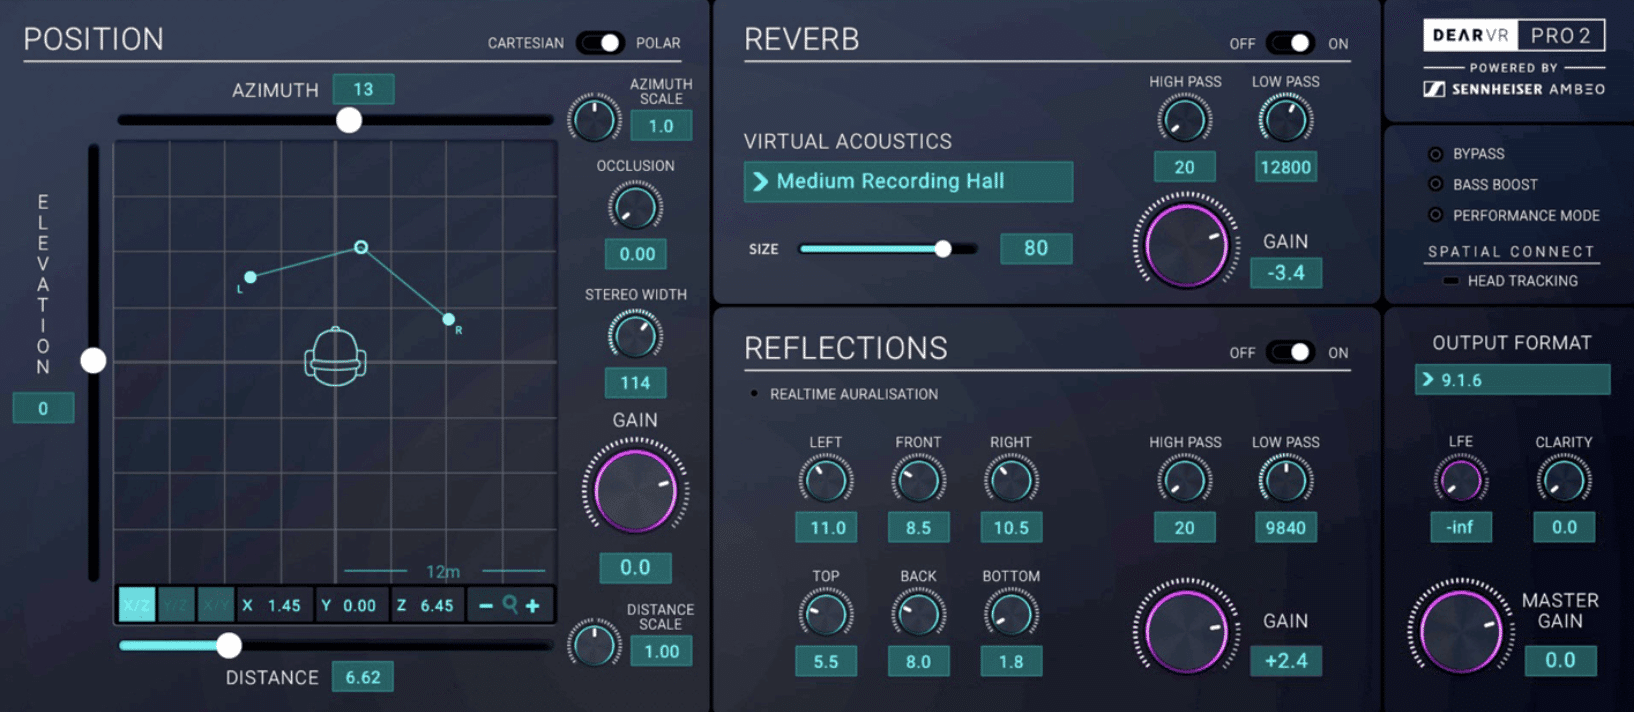Image resolution: width=1634 pixels, height=712 pixels.
Task: Select the left channel point L
Action: click(x=250, y=277)
